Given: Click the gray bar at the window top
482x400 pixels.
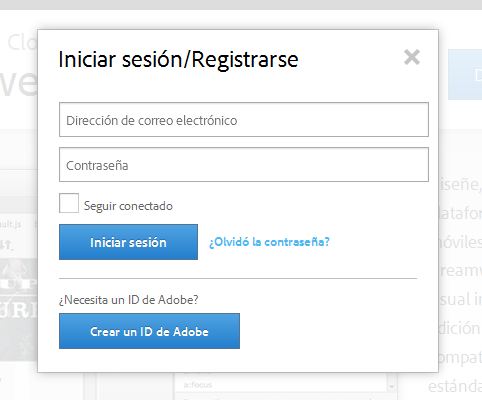Looking at the screenshot, I should click(x=241, y=5).
